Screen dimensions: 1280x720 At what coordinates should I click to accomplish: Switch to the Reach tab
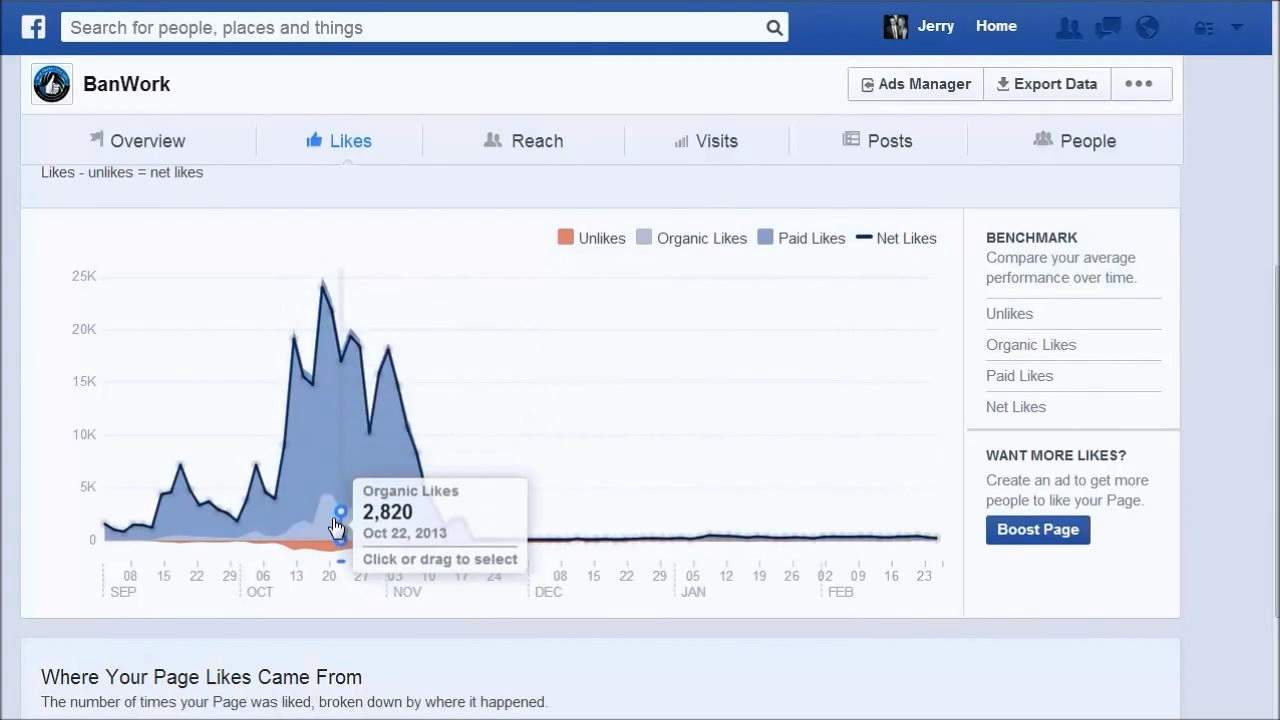523,141
